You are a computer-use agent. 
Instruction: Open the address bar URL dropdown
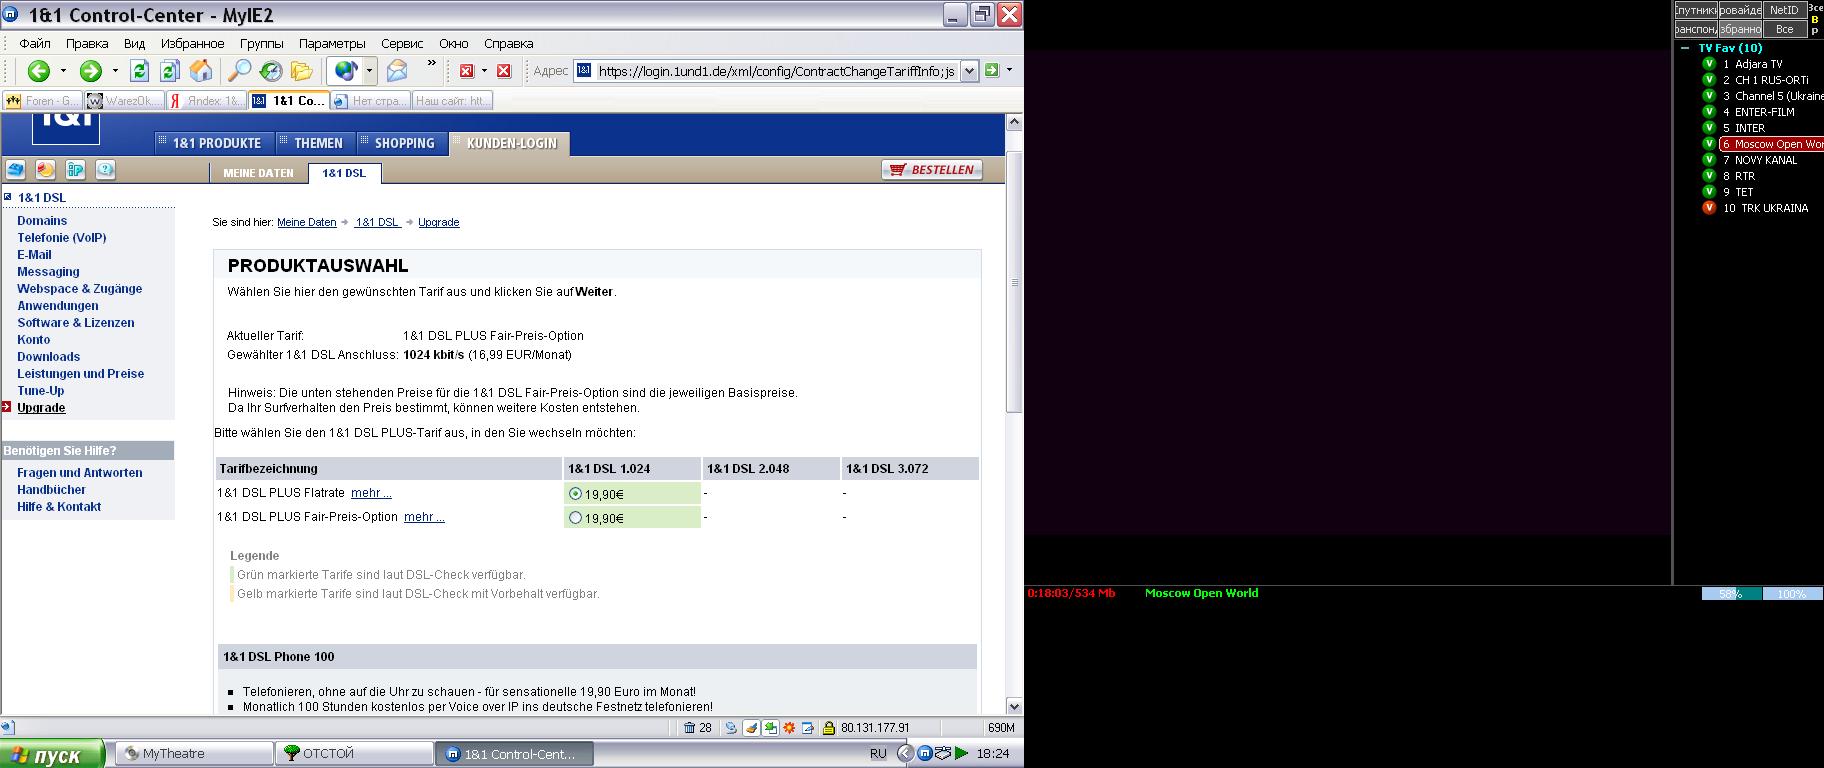tap(969, 71)
